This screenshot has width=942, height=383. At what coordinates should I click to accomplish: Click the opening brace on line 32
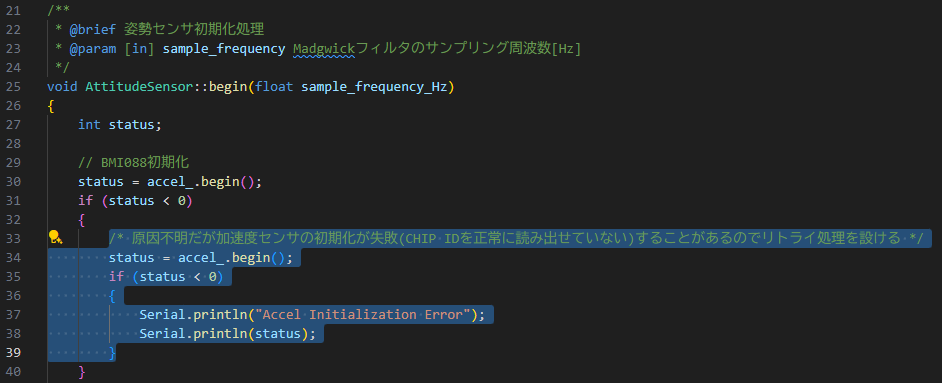[x=82, y=220]
